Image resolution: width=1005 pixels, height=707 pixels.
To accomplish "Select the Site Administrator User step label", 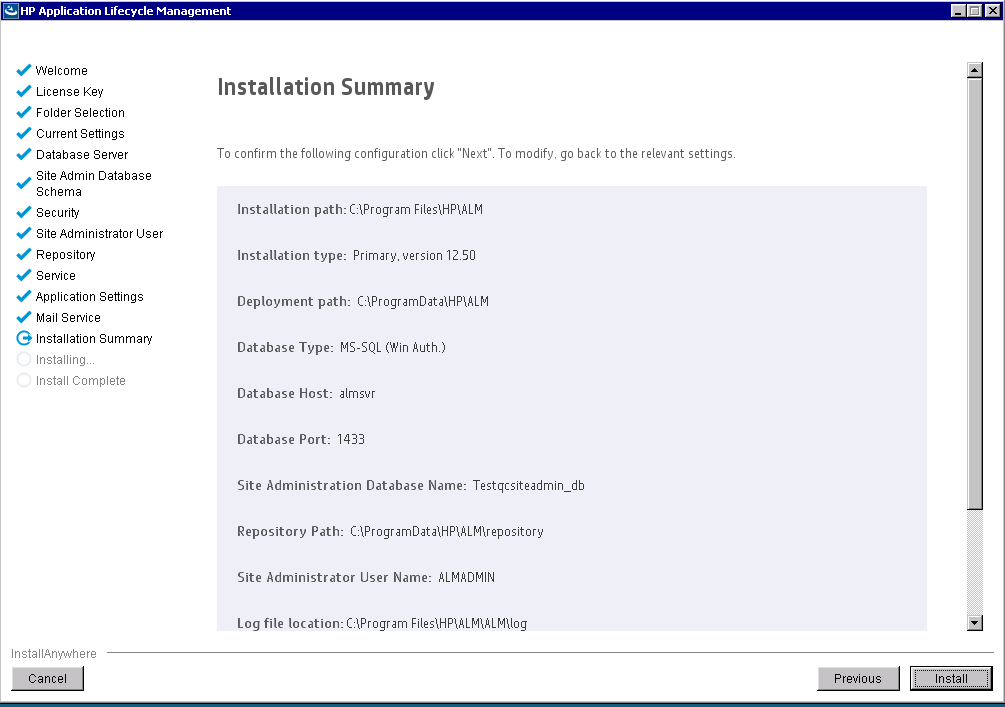I will (99, 234).
